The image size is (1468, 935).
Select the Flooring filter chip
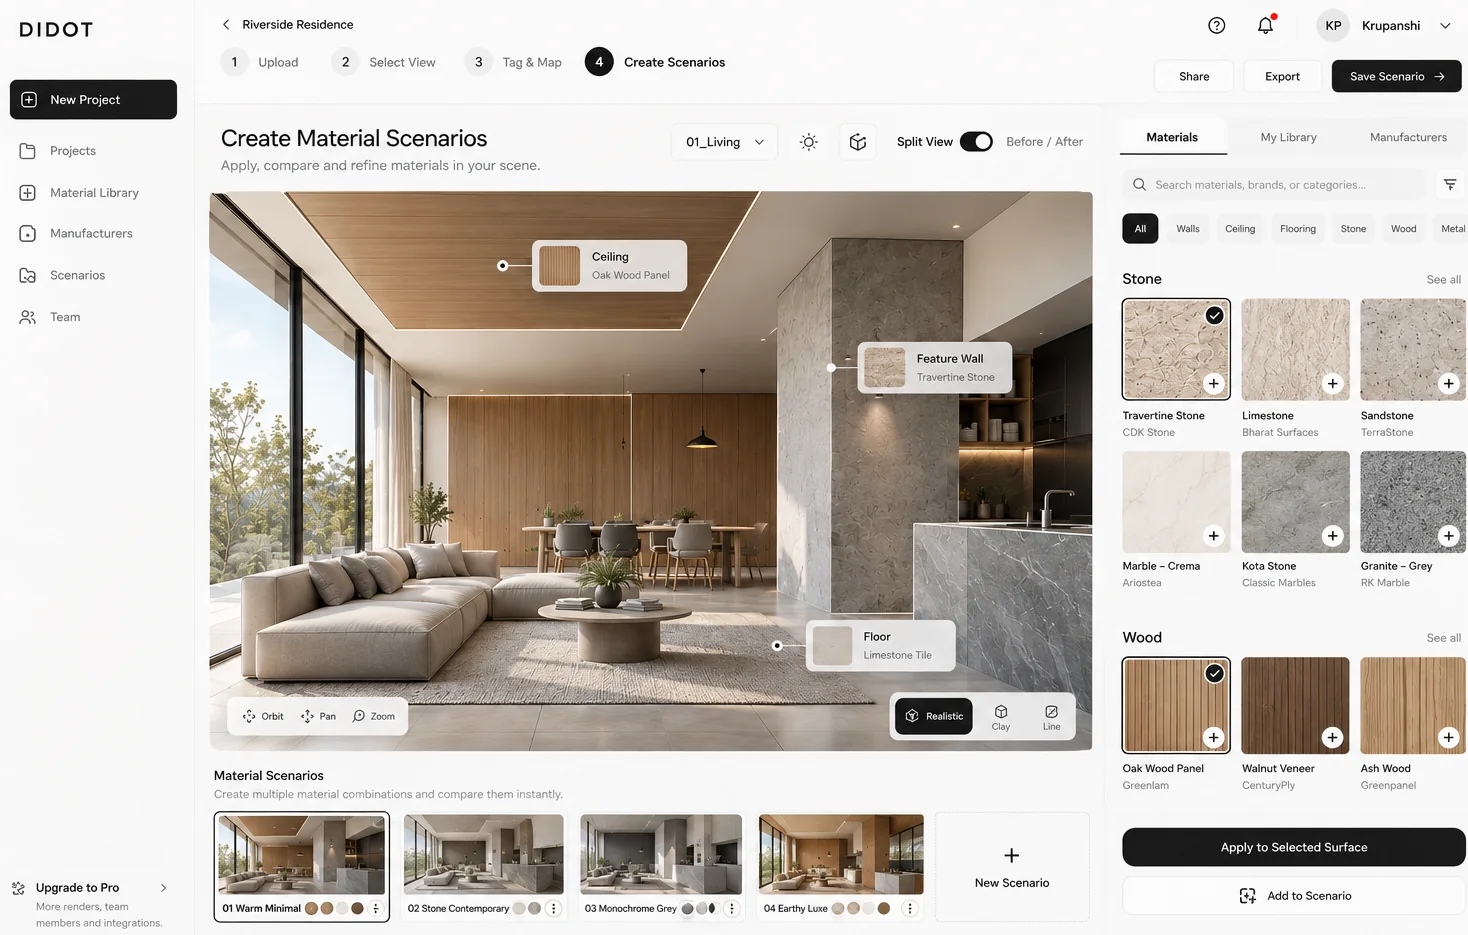click(1298, 229)
